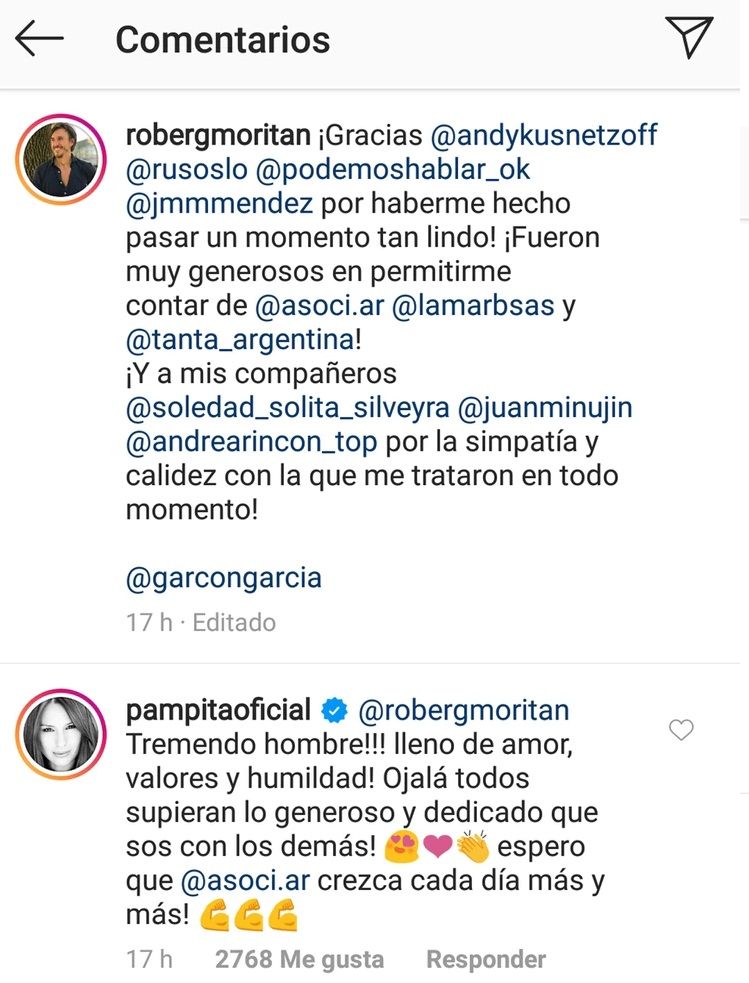Visit the @garcongarcia mention
The height and width of the screenshot is (983, 749).
click(224, 577)
